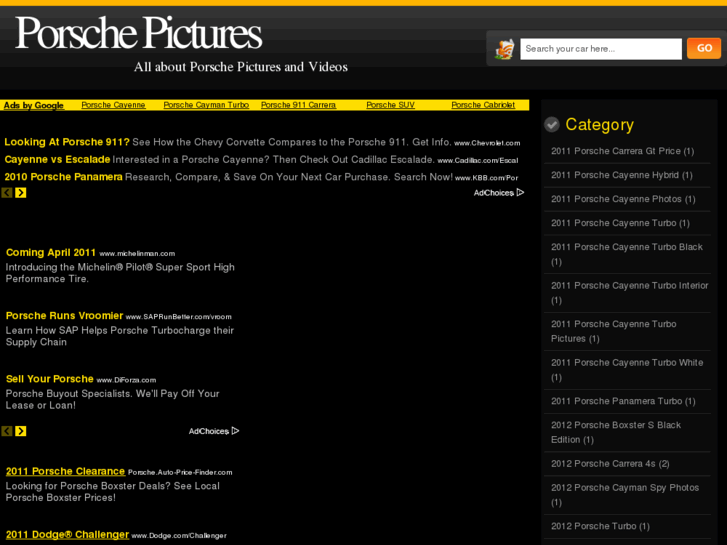Open Porsche 911 Carrera ad link
727x545 pixels.
pyautogui.click(x=298, y=105)
